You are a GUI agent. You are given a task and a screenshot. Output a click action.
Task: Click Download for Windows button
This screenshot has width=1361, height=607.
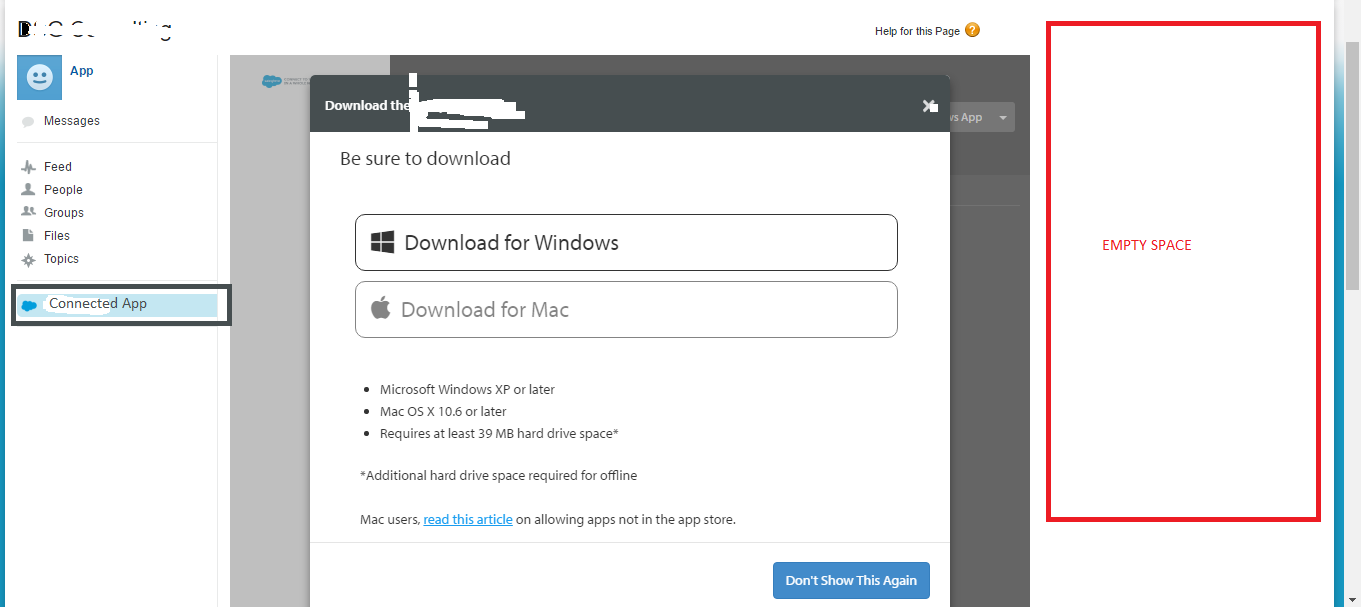coord(626,242)
